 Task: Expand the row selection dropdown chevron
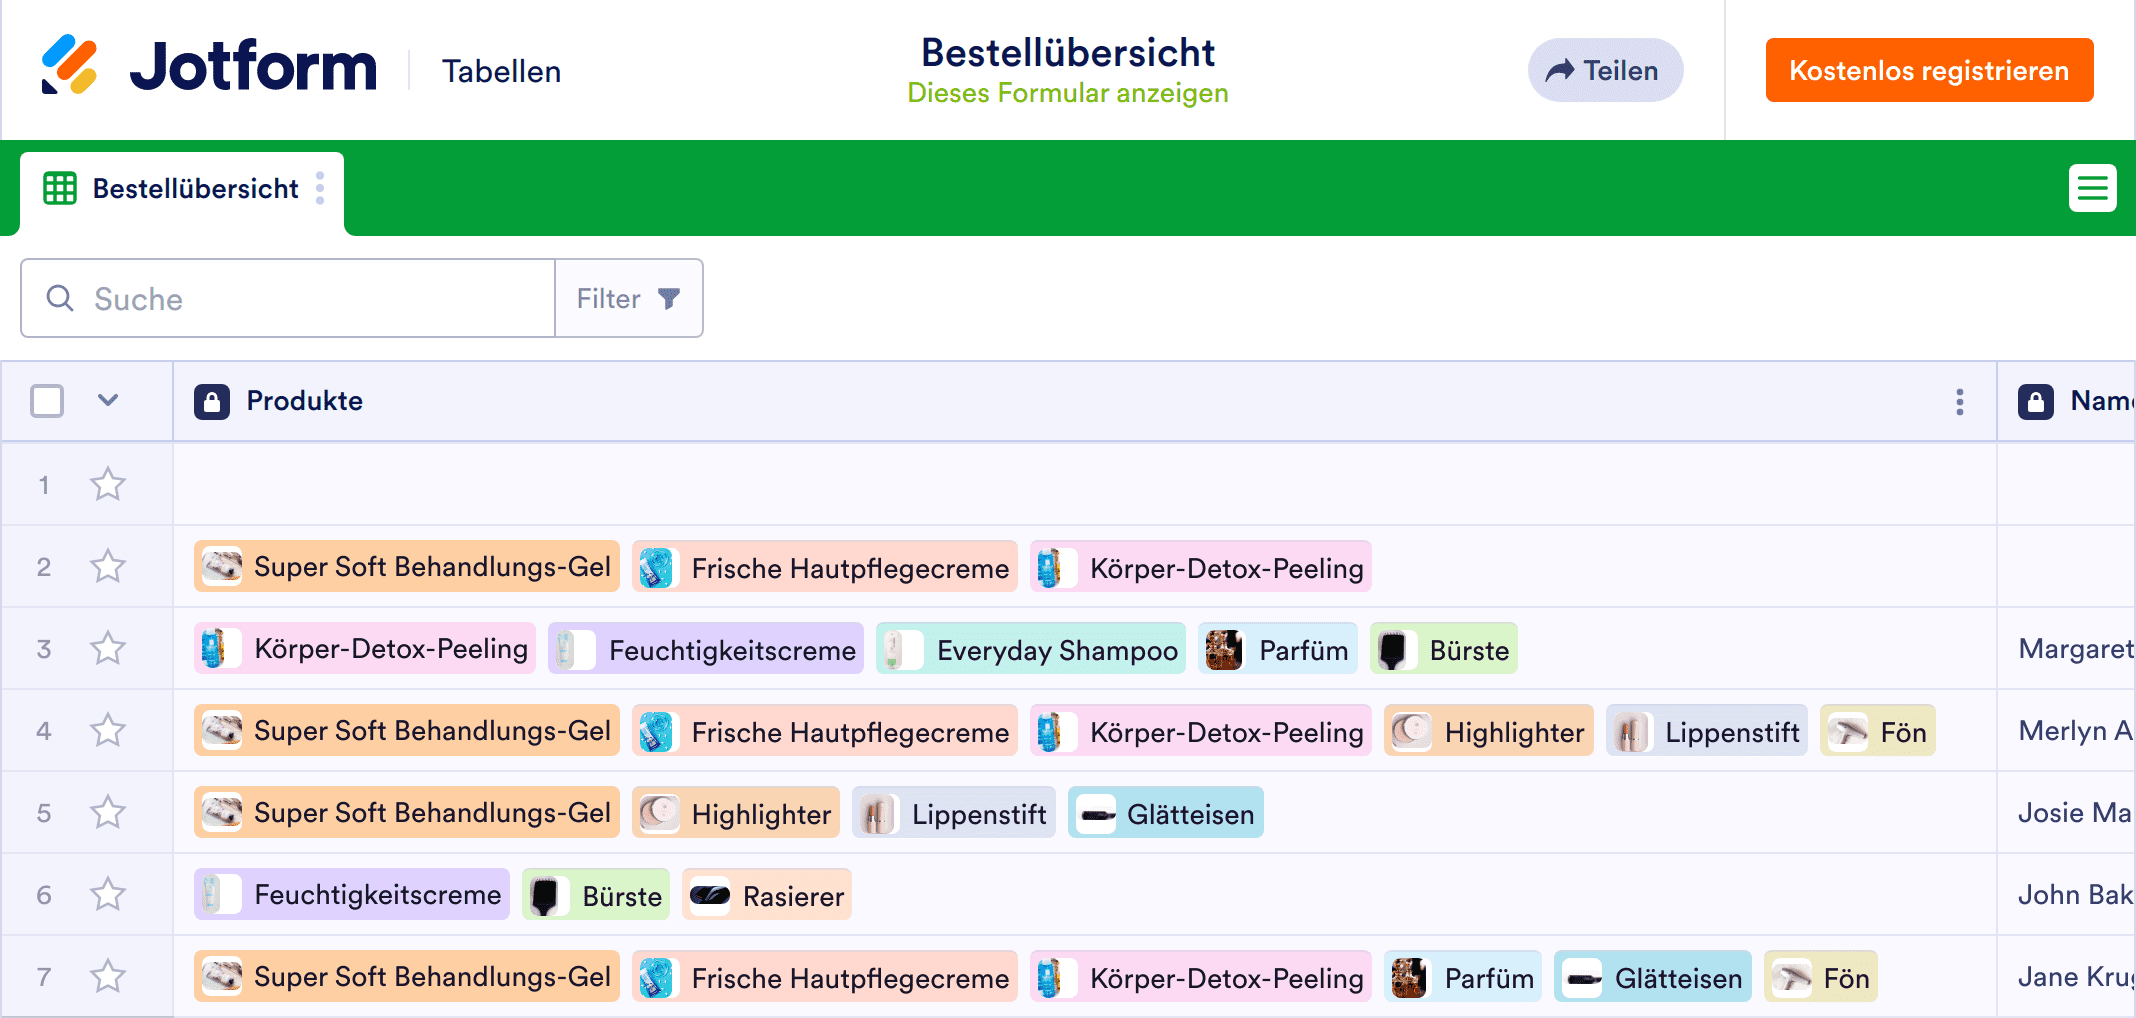click(x=108, y=401)
